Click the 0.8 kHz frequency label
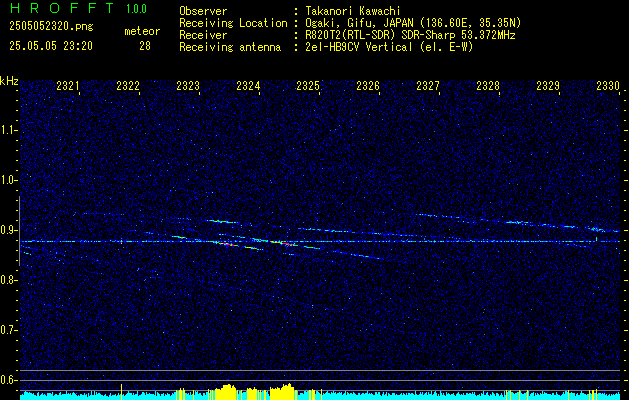The width and height of the screenshot is (629, 400). coord(9,280)
